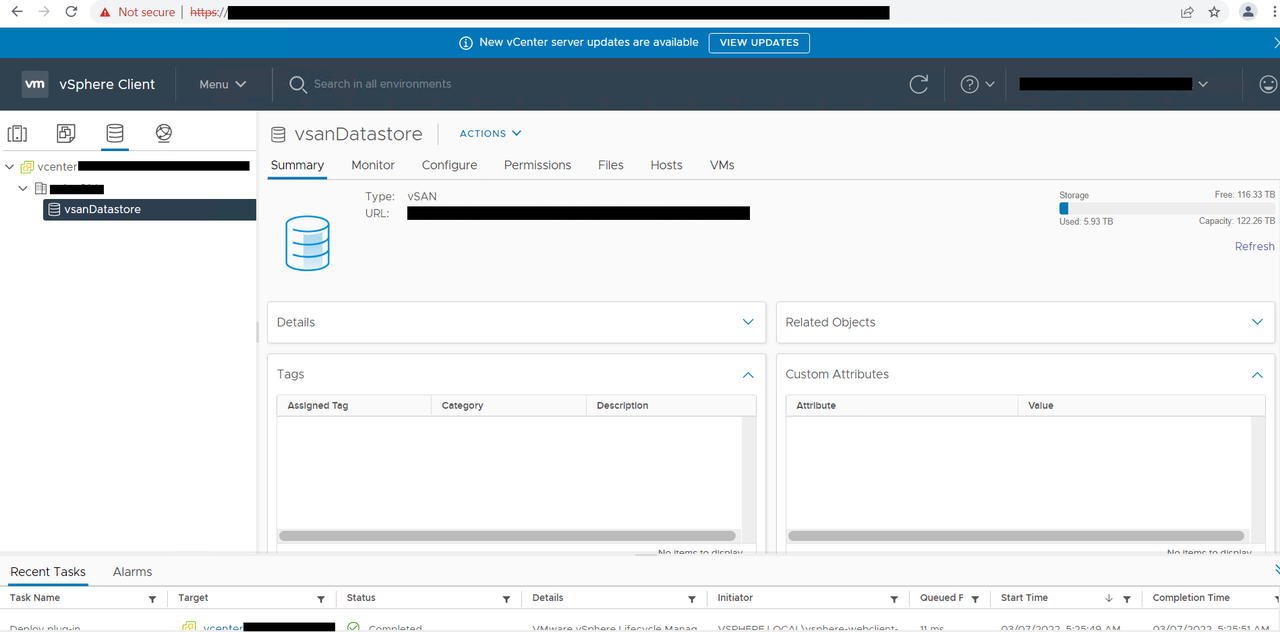Open the VMs and Templates inventory icon
The width and height of the screenshot is (1280, 632).
66,134
